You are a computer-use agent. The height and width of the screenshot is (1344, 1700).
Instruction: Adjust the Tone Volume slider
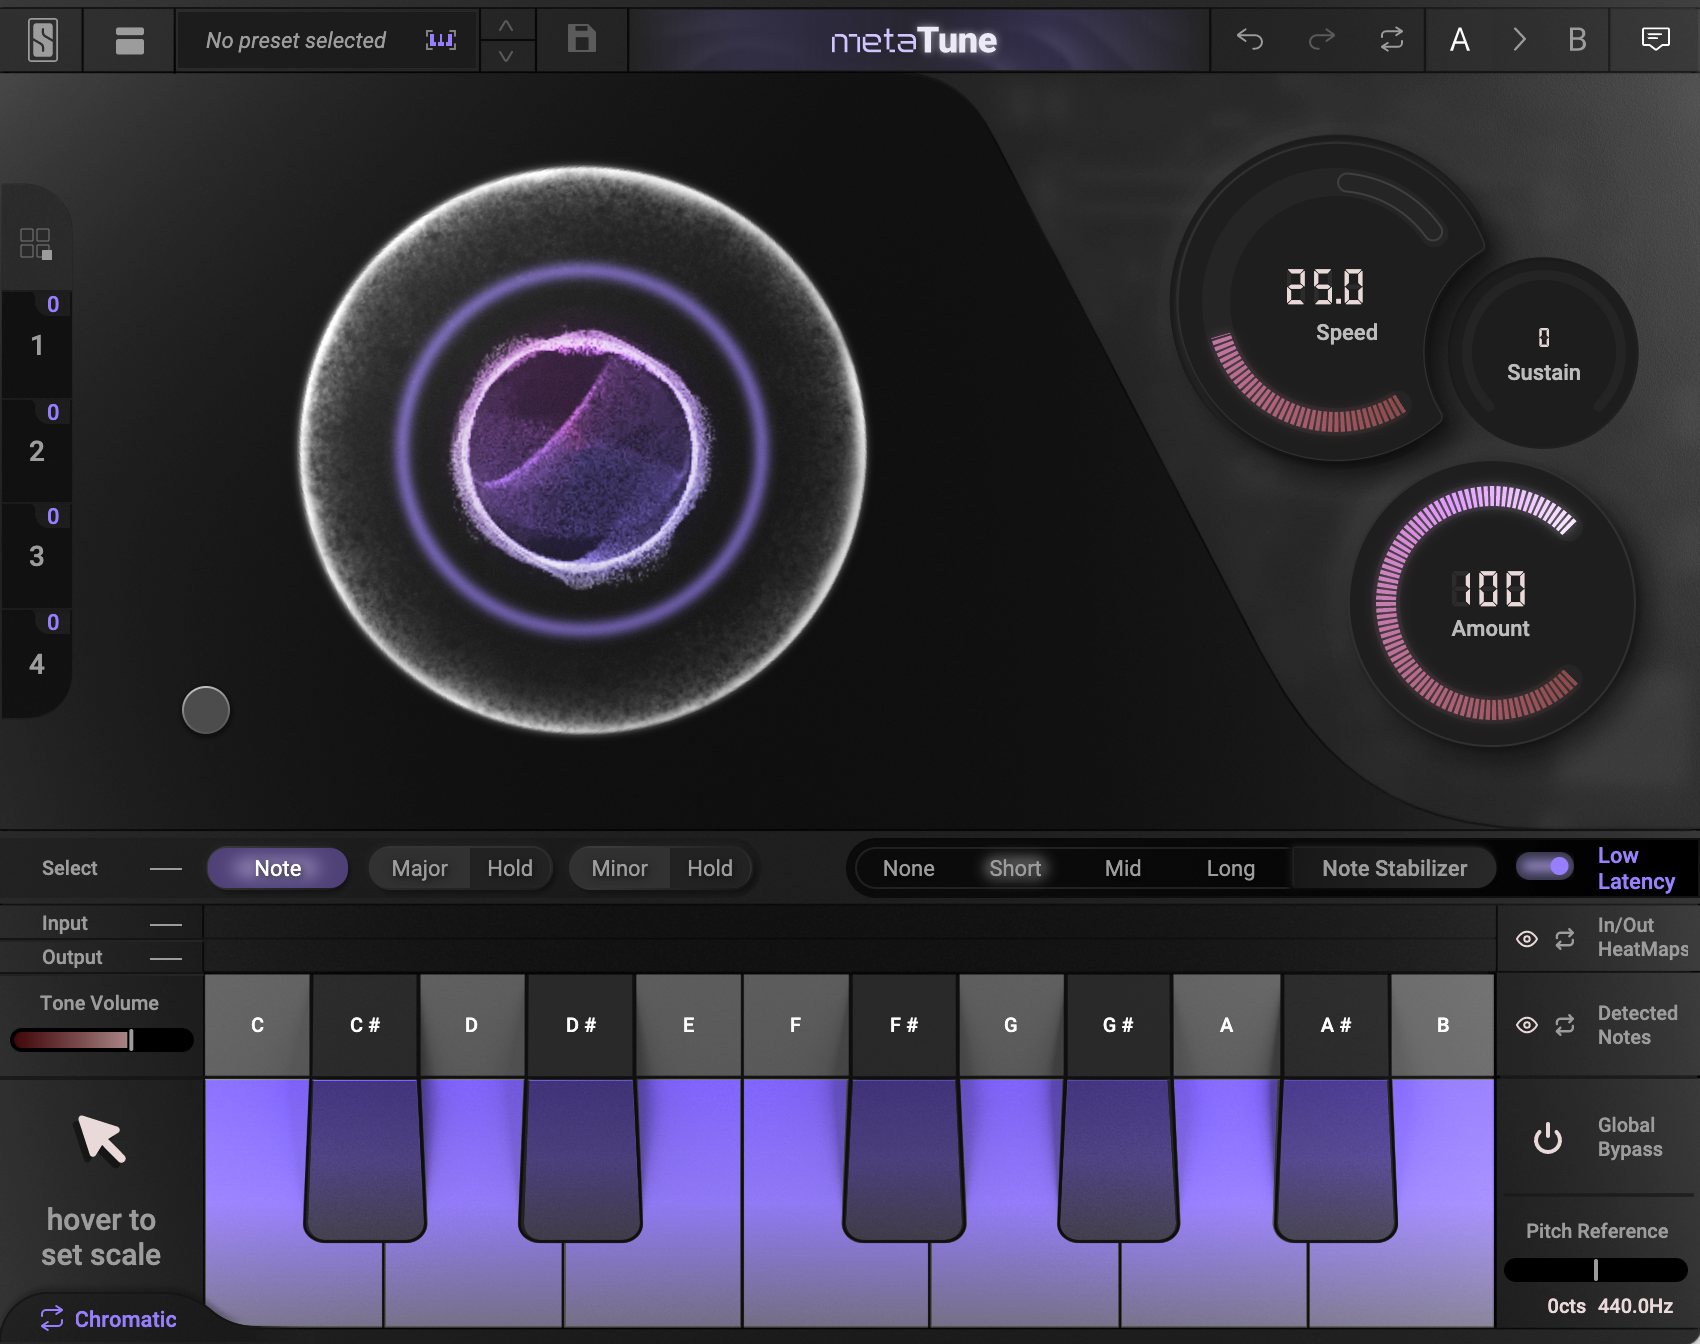pyautogui.click(x=101, y=1040)
